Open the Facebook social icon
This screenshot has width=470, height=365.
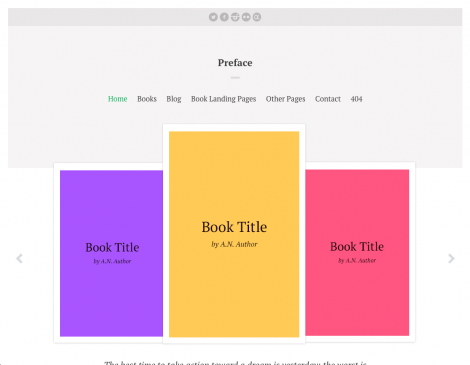click(224, 17)
